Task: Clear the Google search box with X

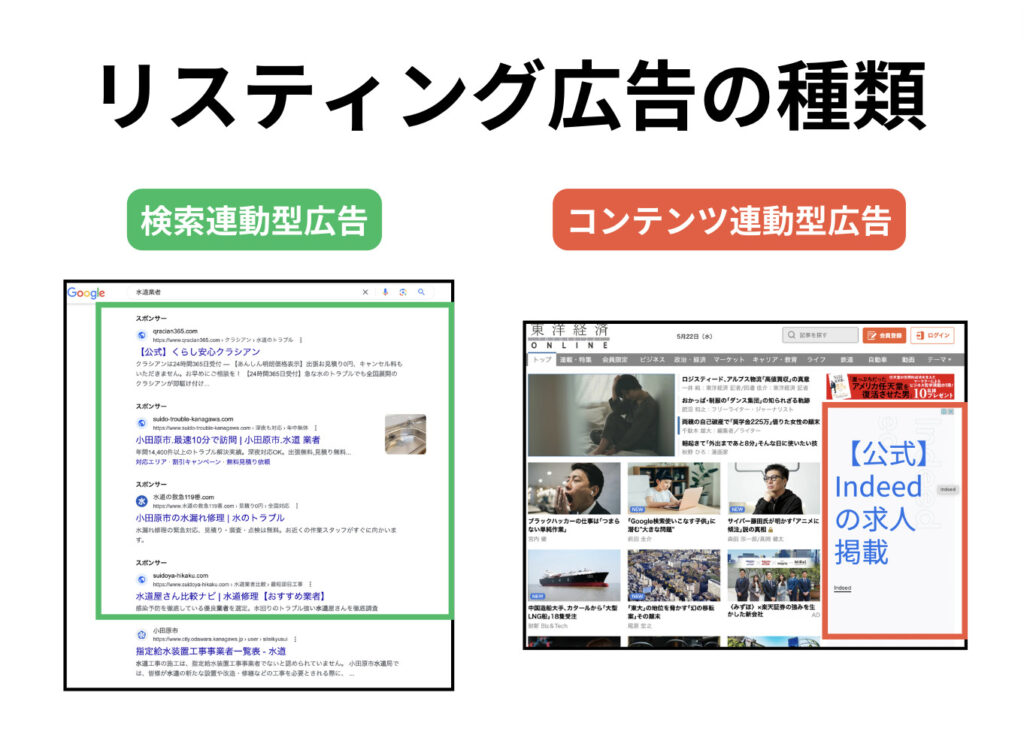Action: [x=364, y=292]
